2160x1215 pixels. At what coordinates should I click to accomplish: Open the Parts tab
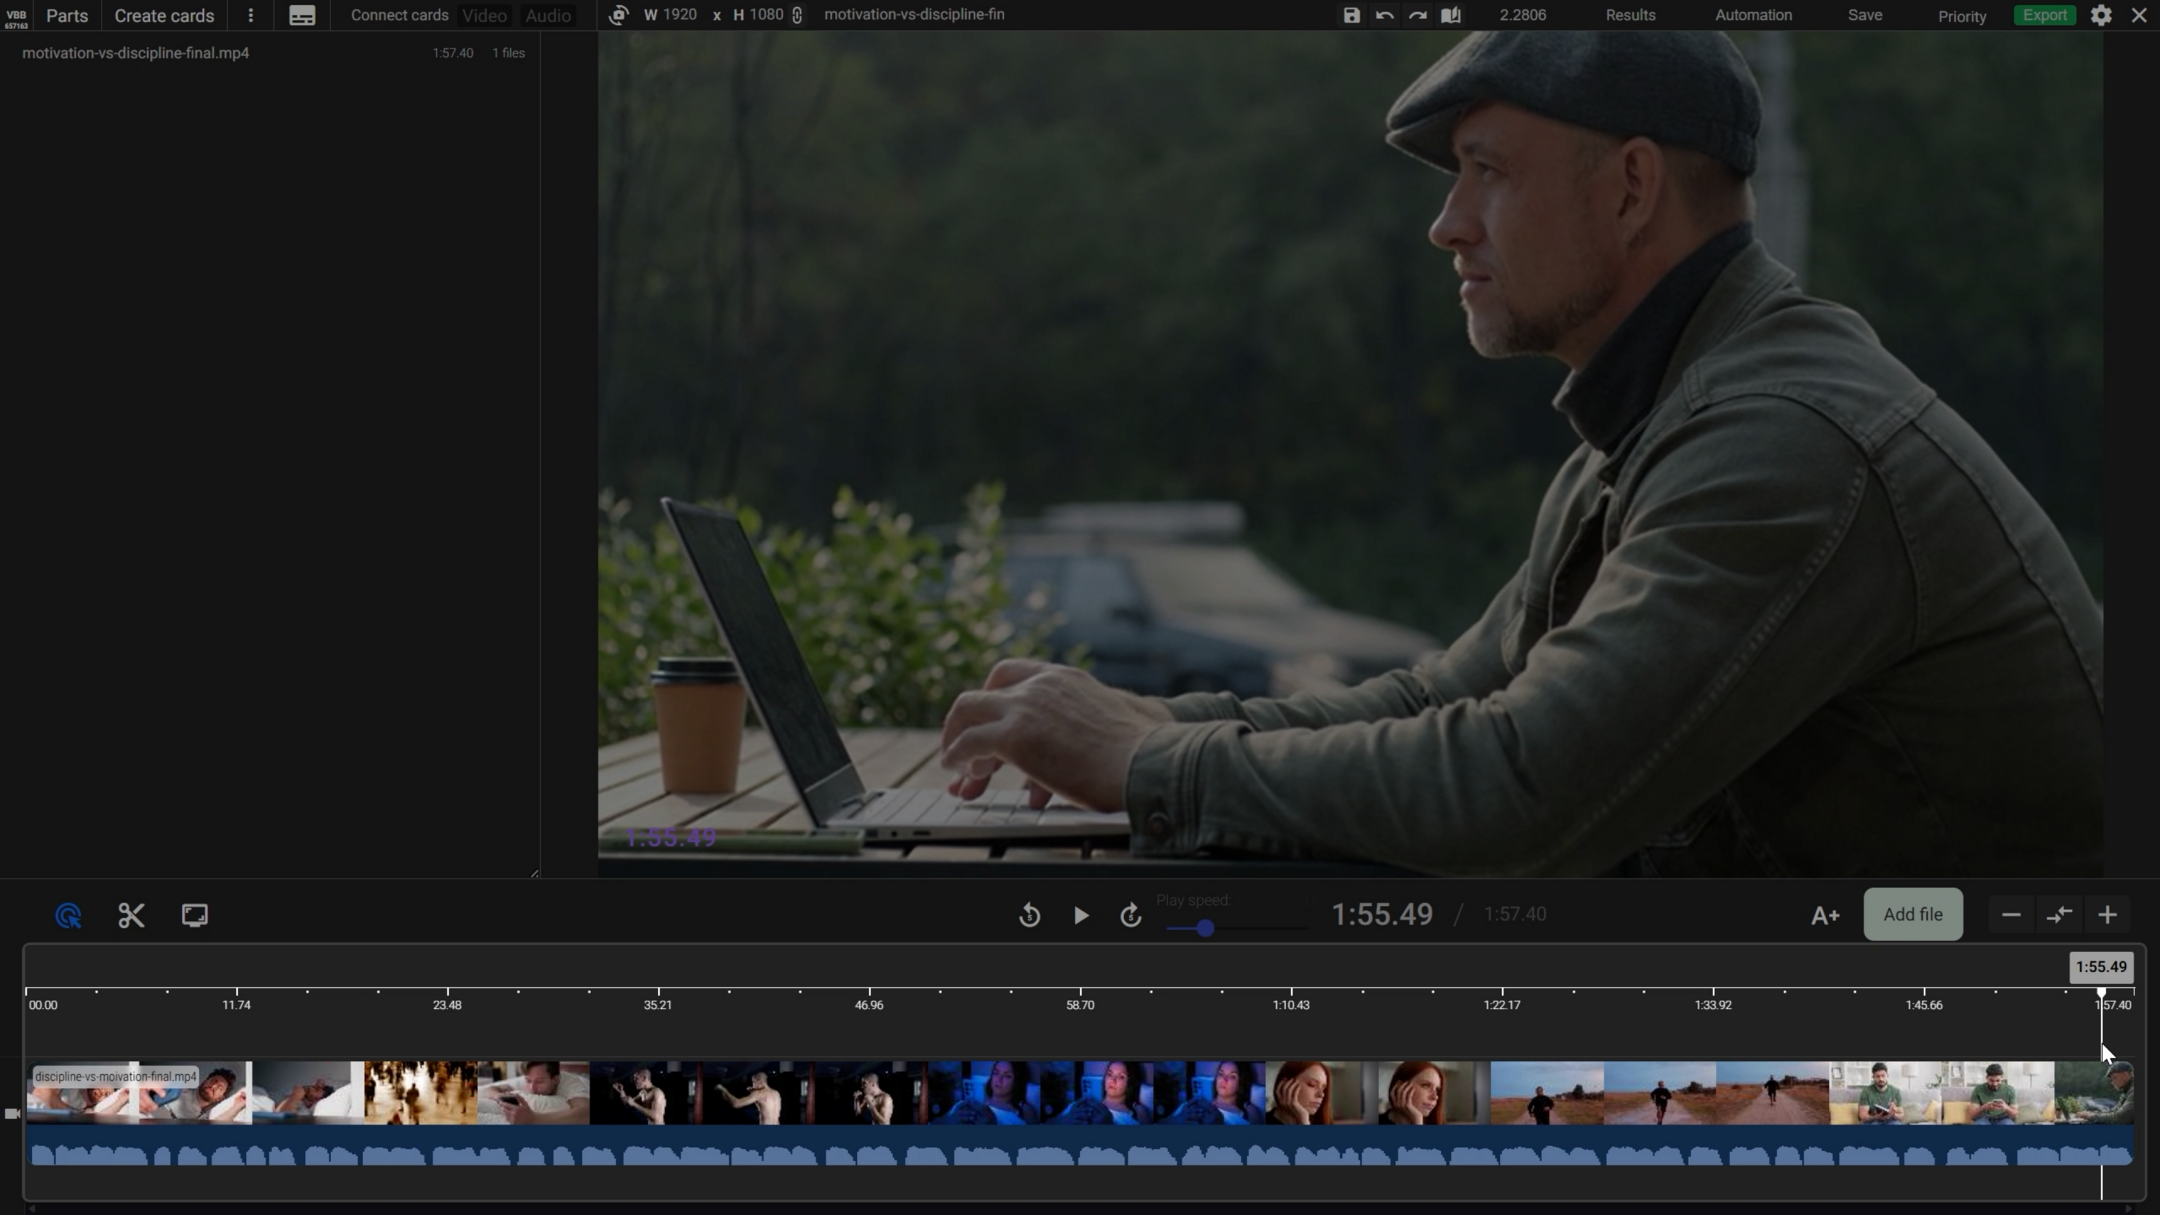coord(67,15)
